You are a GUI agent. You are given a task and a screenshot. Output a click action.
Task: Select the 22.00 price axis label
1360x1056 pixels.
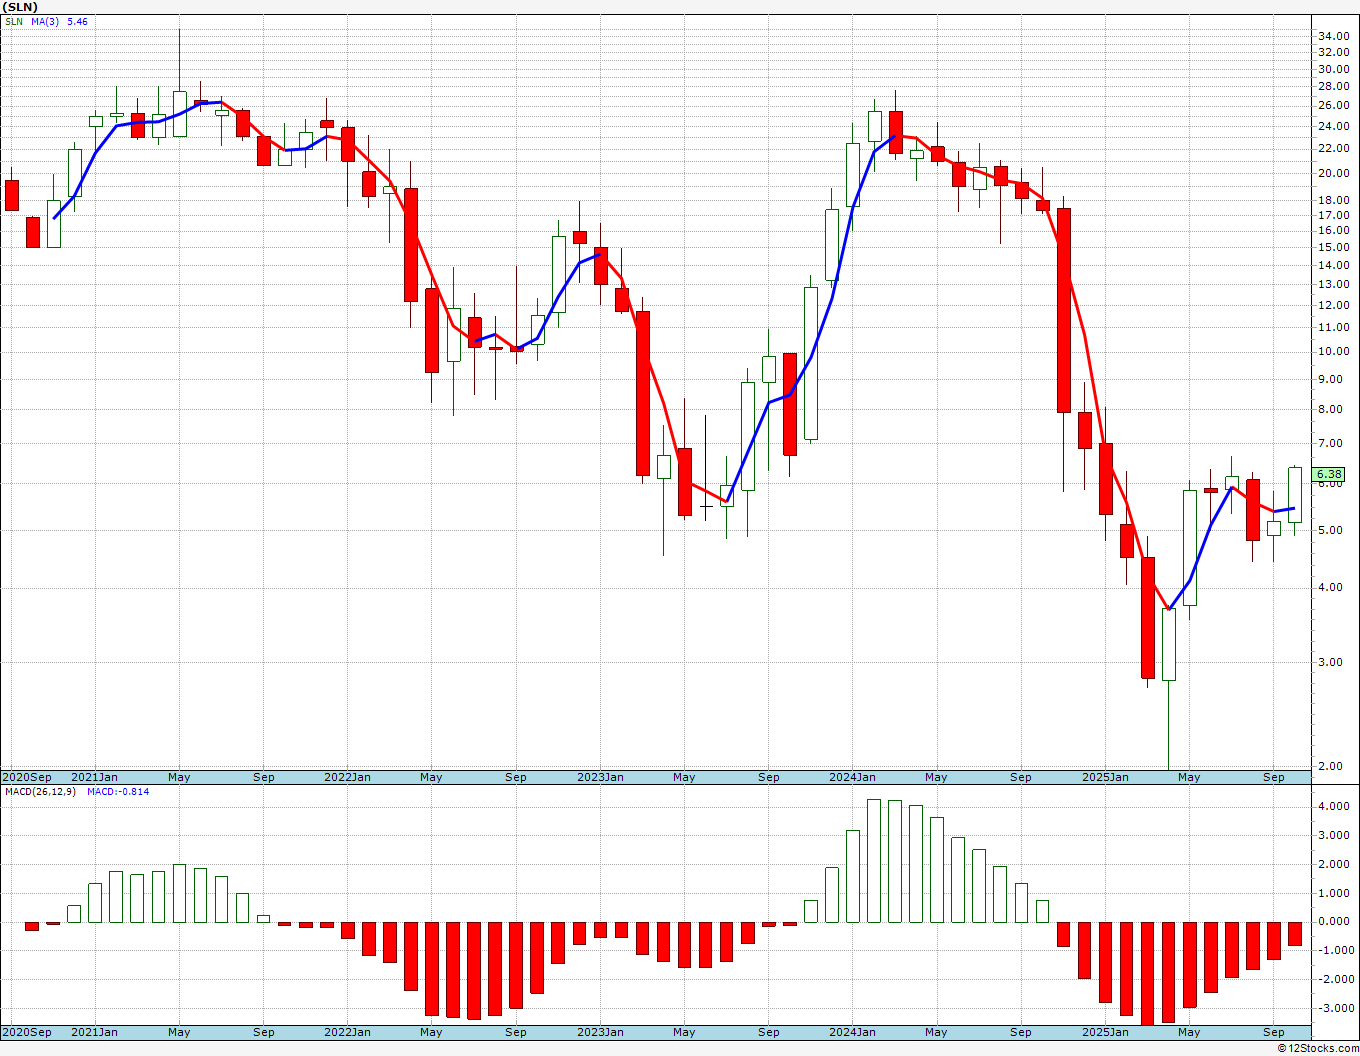pyautogui.click(x=1332, y=149)
